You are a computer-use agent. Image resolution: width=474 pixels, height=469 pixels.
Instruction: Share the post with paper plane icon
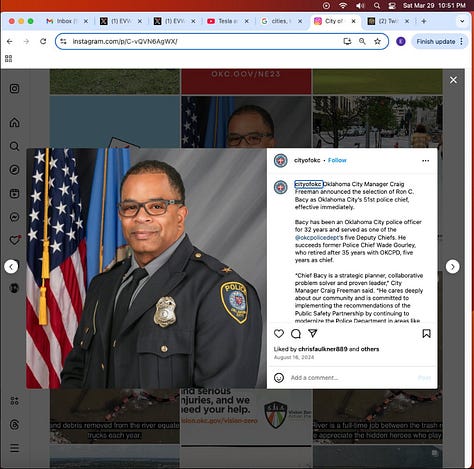click(312, 333)
